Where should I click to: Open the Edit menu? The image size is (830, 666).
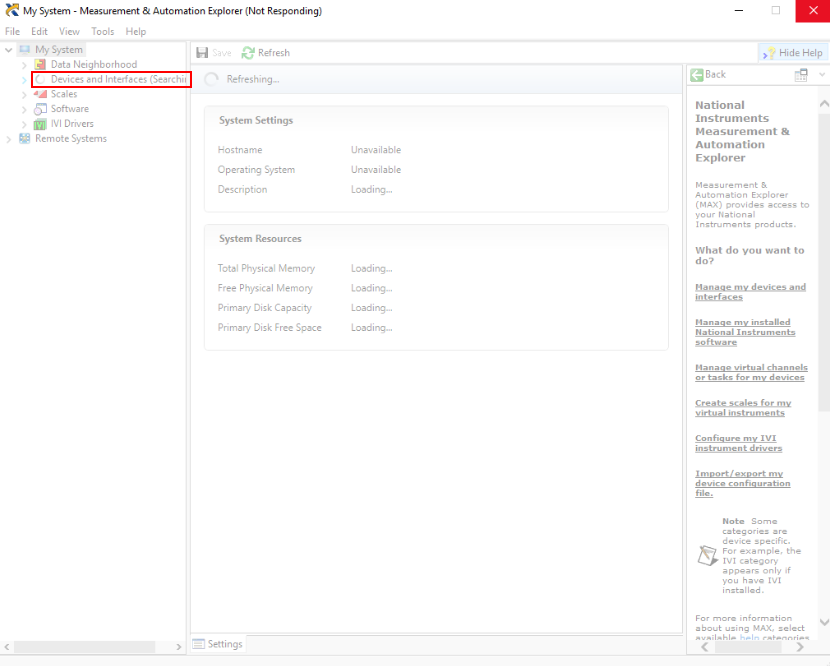[x=39, y=31]
